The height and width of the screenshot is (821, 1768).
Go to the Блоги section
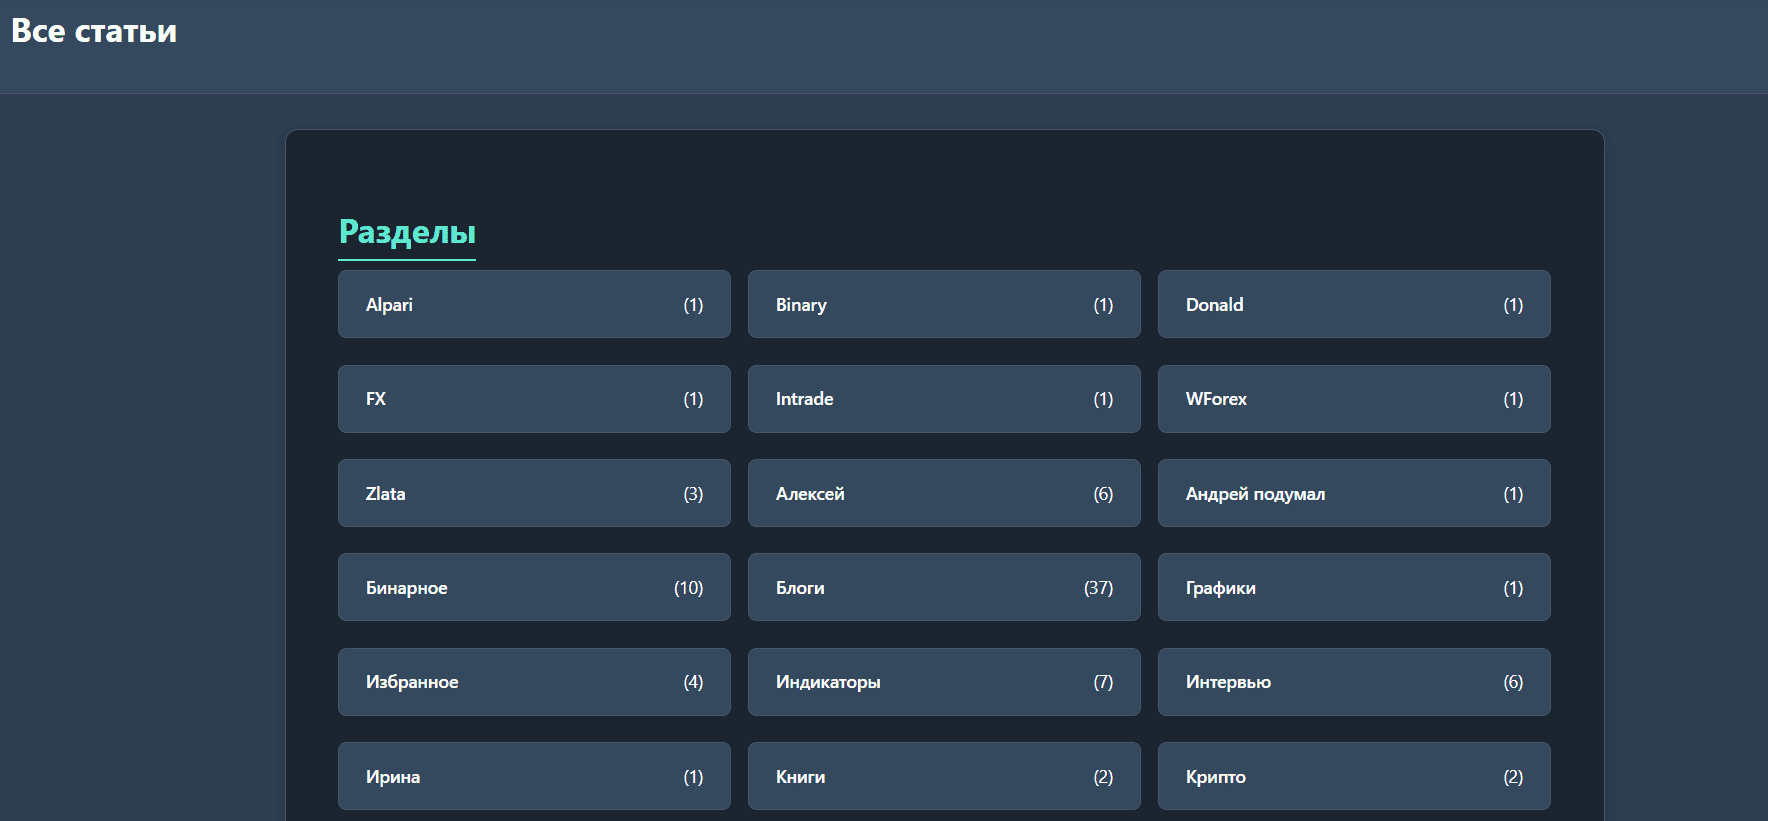[x=943, y=587]
